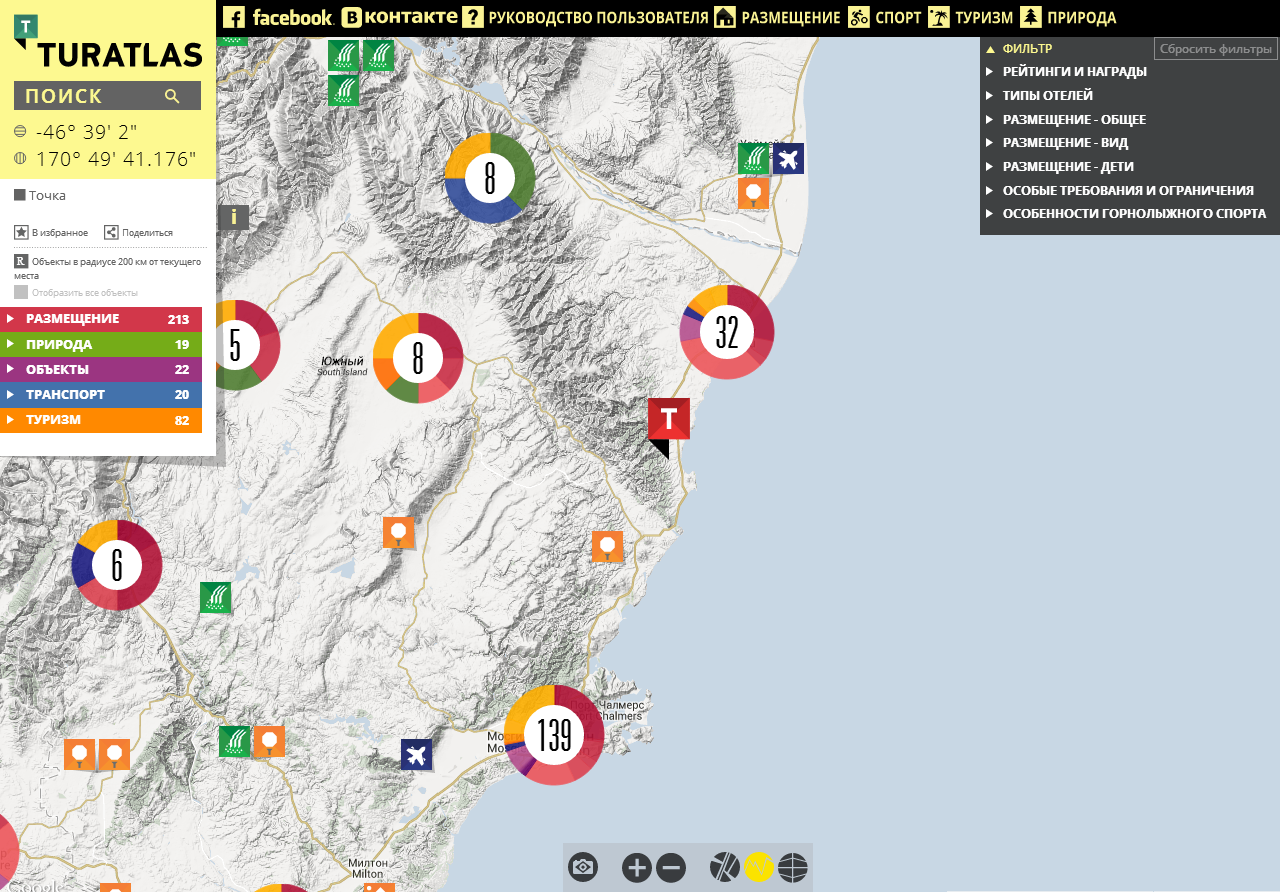The width and height of the screenshot is (1280, 892).
Task: Open the cluster marker showing 5
Action: (235, 345)
